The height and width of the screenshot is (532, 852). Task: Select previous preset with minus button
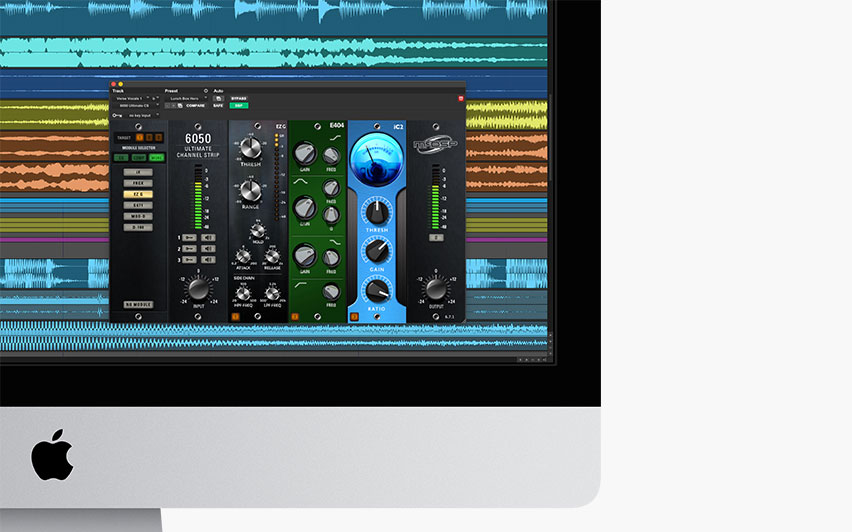coord(167,105)
